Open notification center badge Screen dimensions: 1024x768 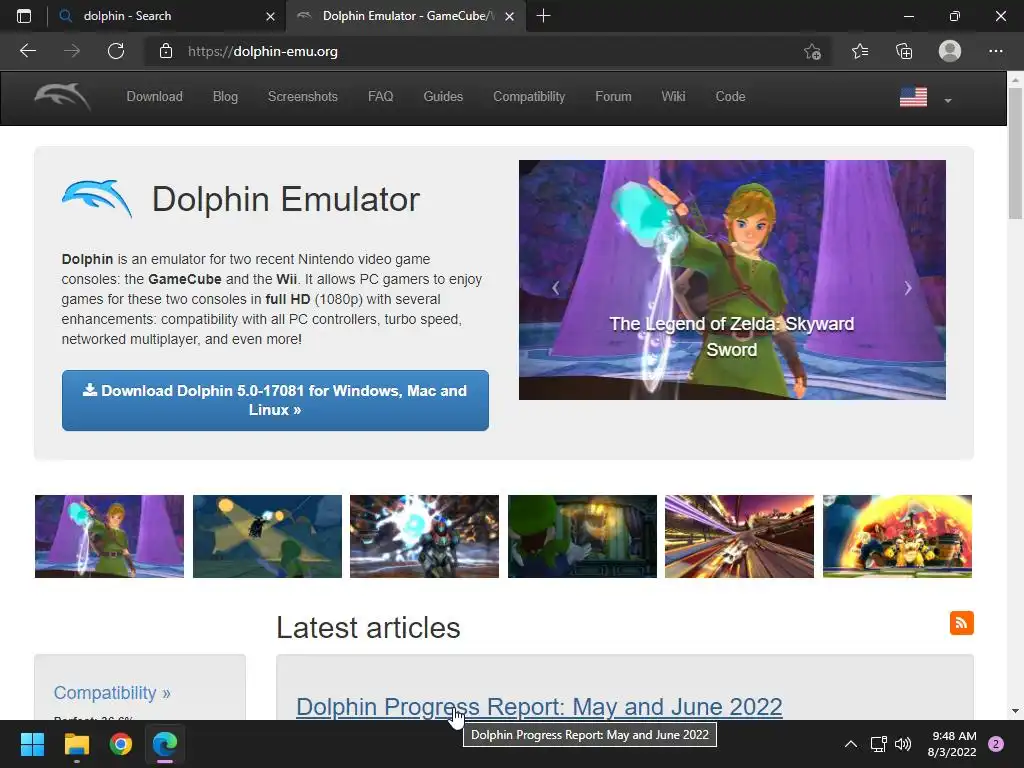click(996, 744)
